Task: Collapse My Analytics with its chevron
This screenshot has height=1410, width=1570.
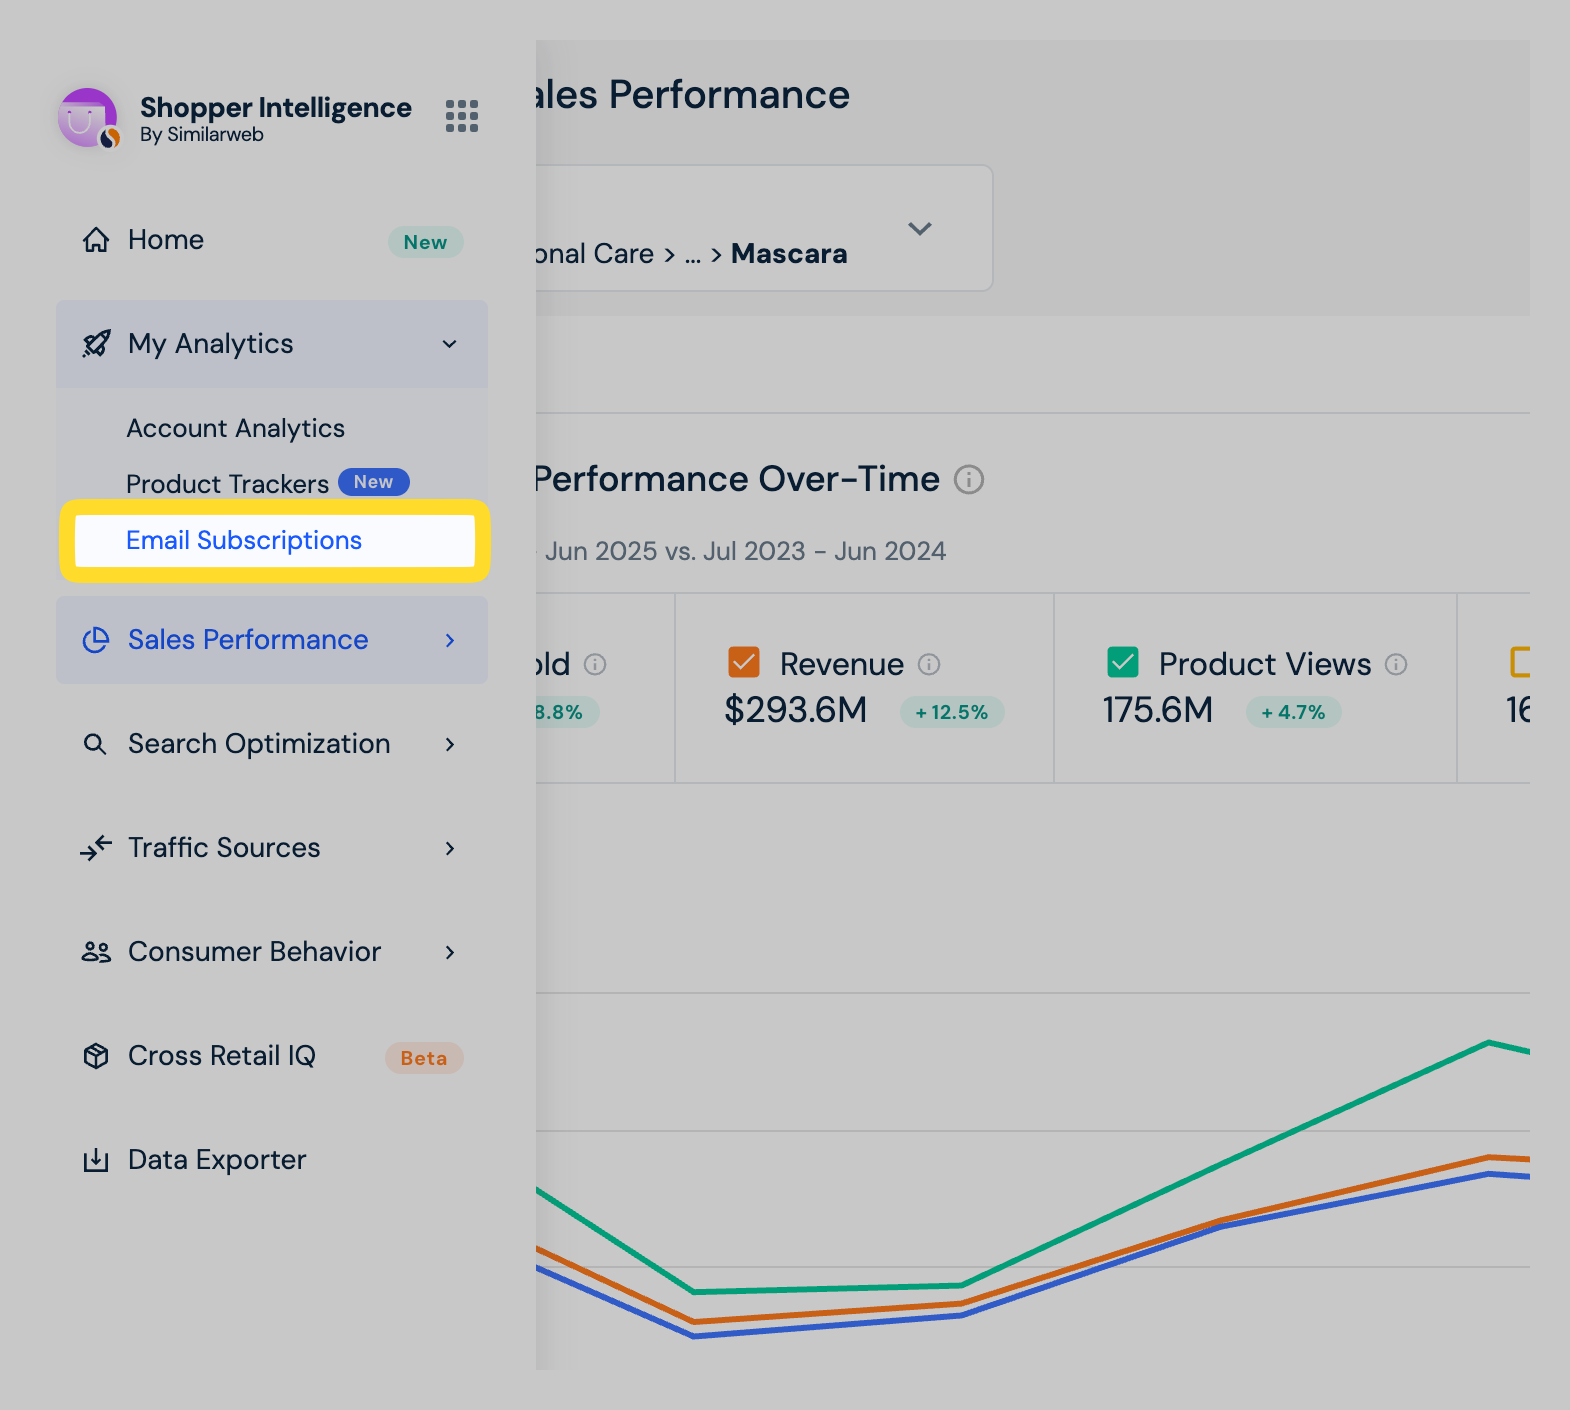Action: coord(450,344)
